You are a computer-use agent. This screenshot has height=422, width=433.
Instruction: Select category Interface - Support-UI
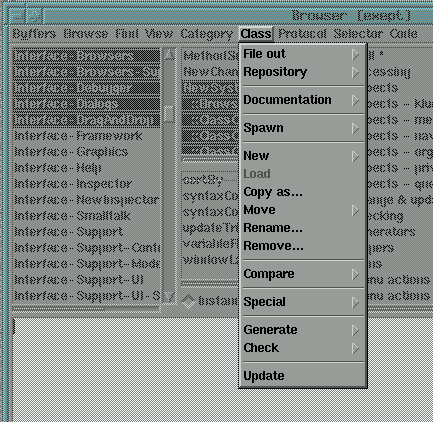[x=86, y=280]
